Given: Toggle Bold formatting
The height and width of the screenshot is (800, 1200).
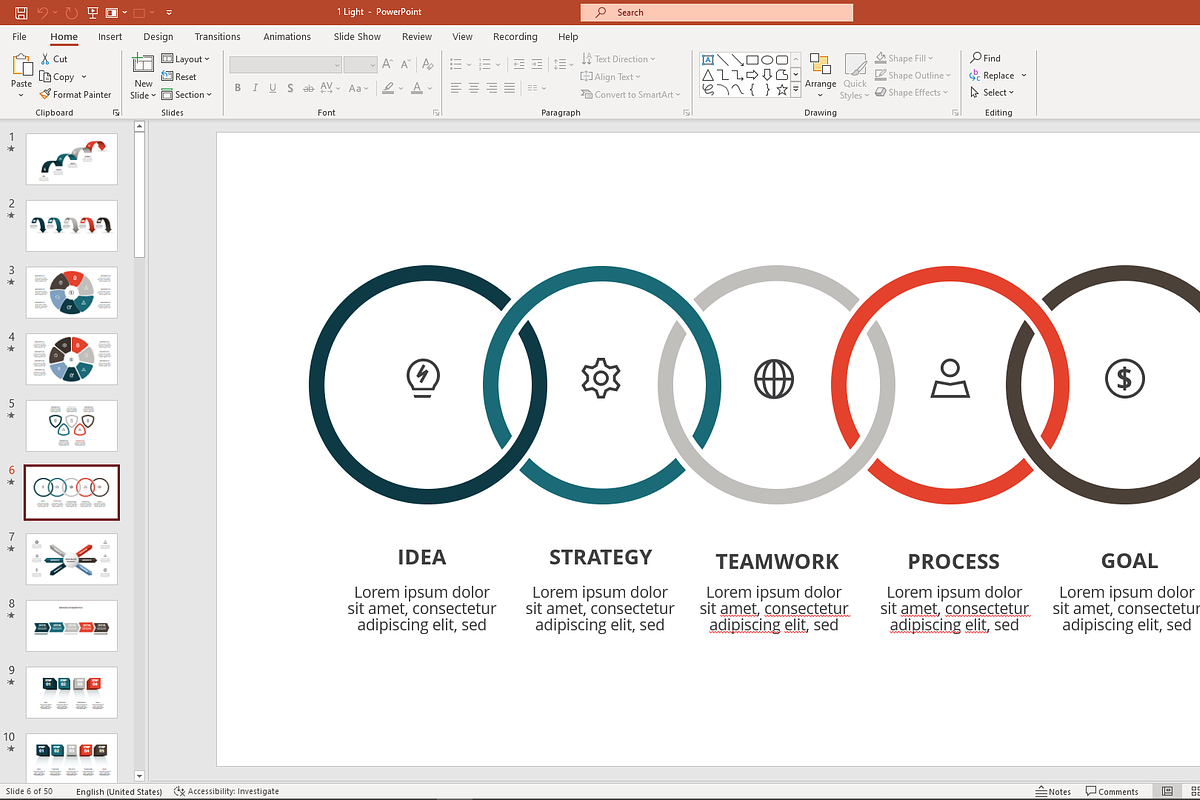Looking at the screenshot, I should click(238, 88).
